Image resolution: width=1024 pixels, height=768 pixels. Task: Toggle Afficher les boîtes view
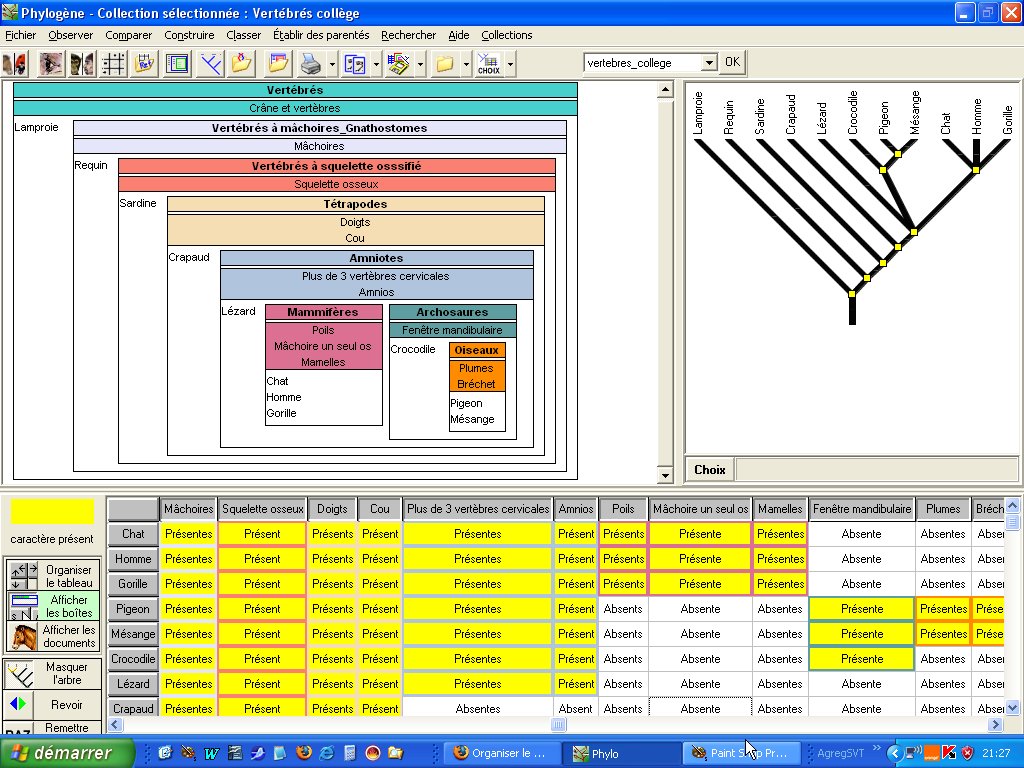point(54,606)
